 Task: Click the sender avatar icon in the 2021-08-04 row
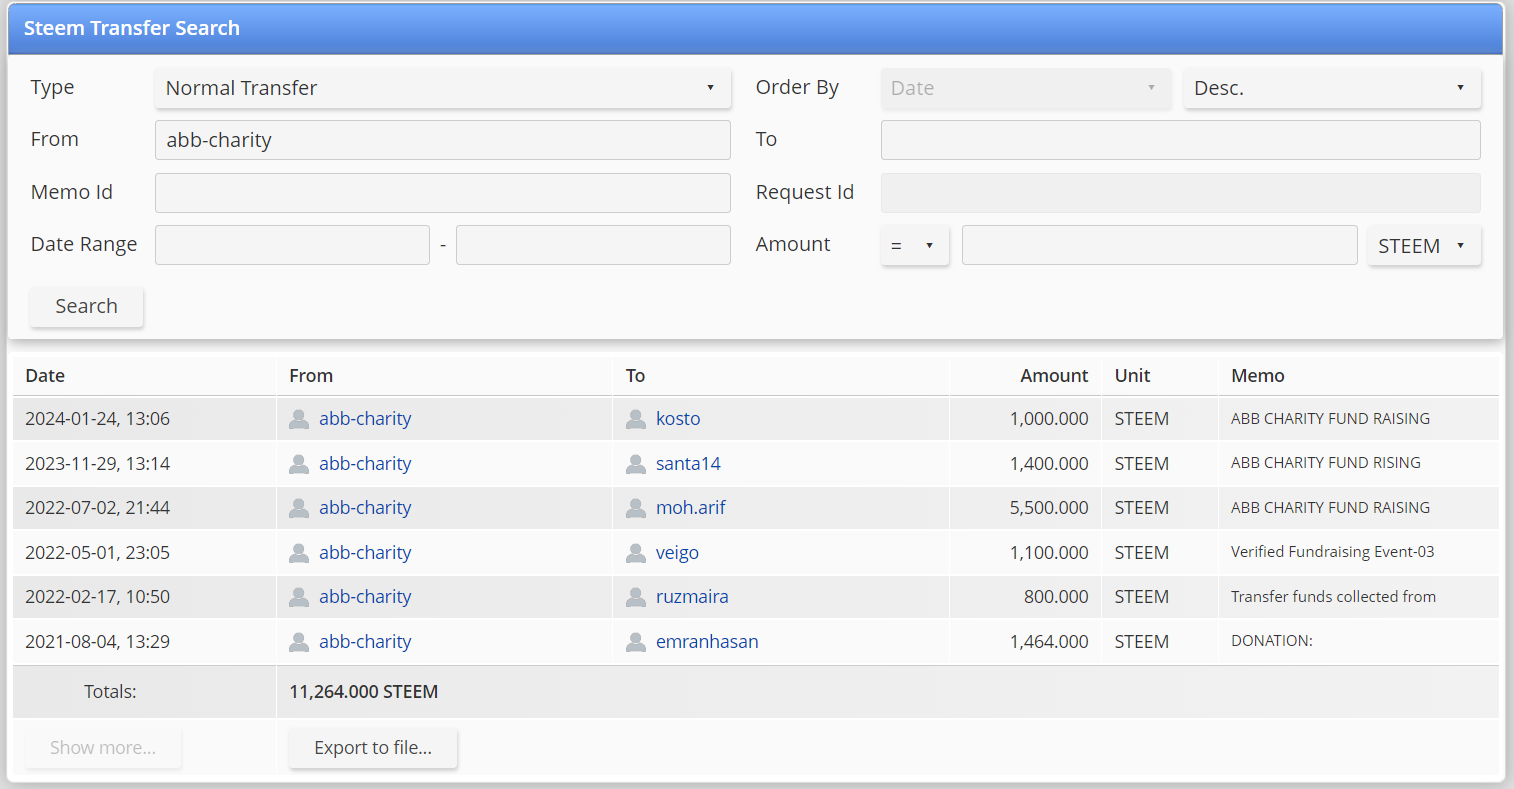tap(299, 642)
